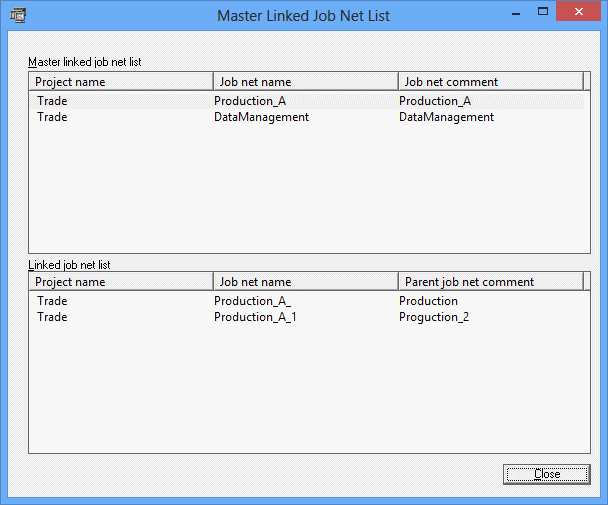
Task: Open the window system menu icon
Action: [17, 15]
